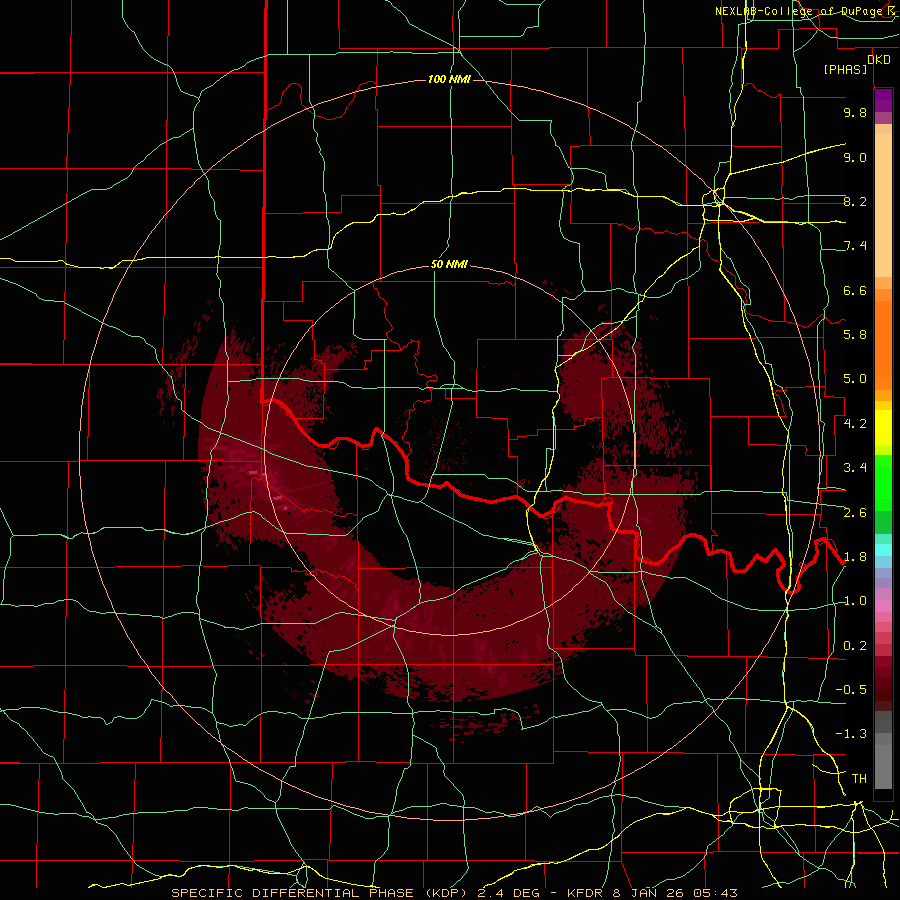This screenshot has width=900, height=900.
Task: Select the 0.2 scale label
Action: point(855,646)
